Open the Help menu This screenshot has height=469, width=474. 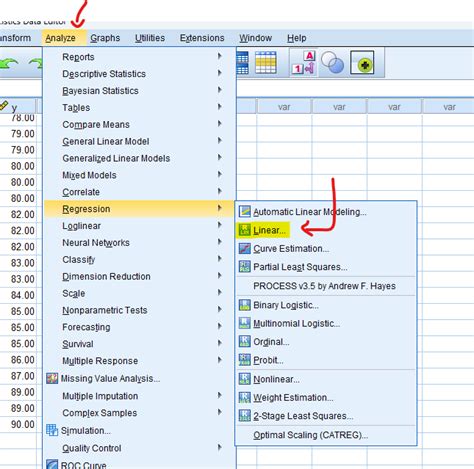297,38
